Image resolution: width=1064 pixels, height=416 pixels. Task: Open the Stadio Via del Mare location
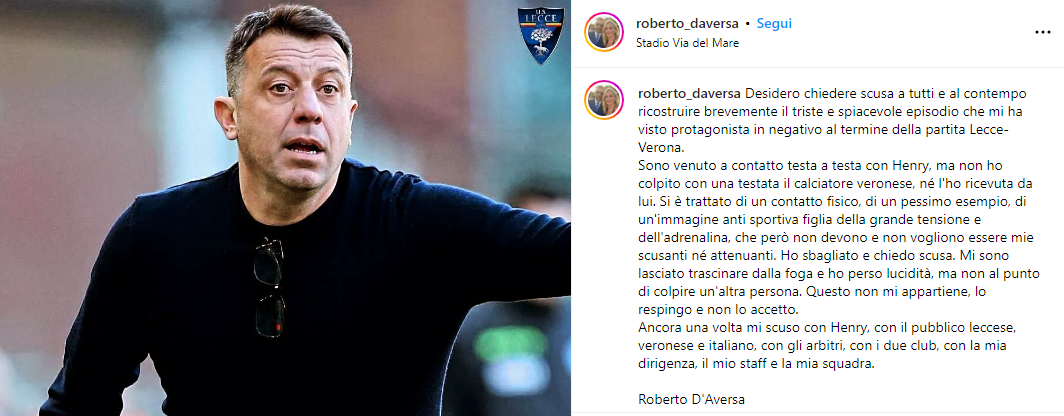pos(687,43)
